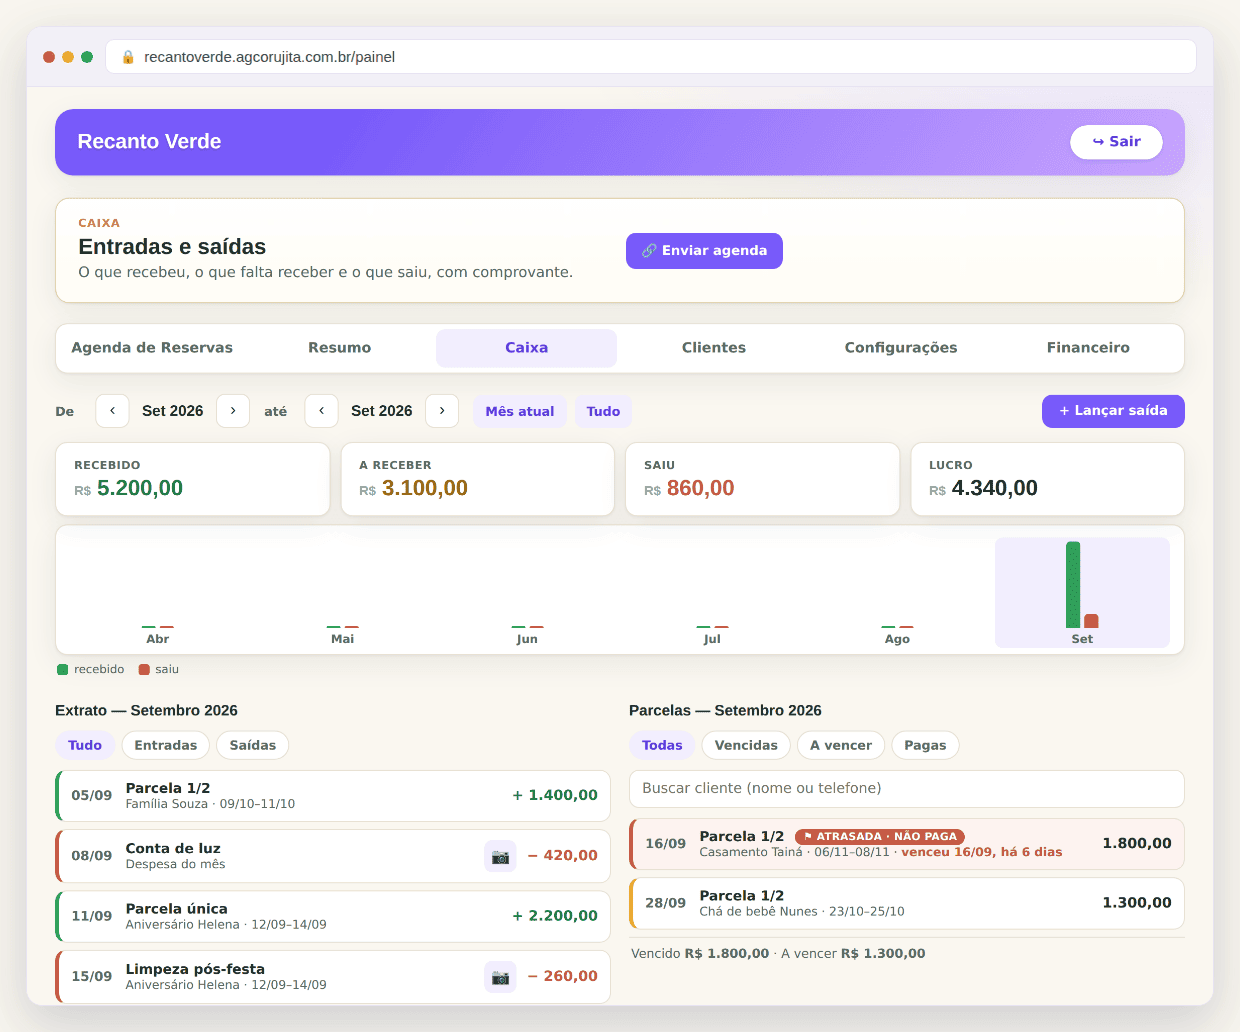
Task: Show Todas parcelas filter
Action: pos(662,745)
